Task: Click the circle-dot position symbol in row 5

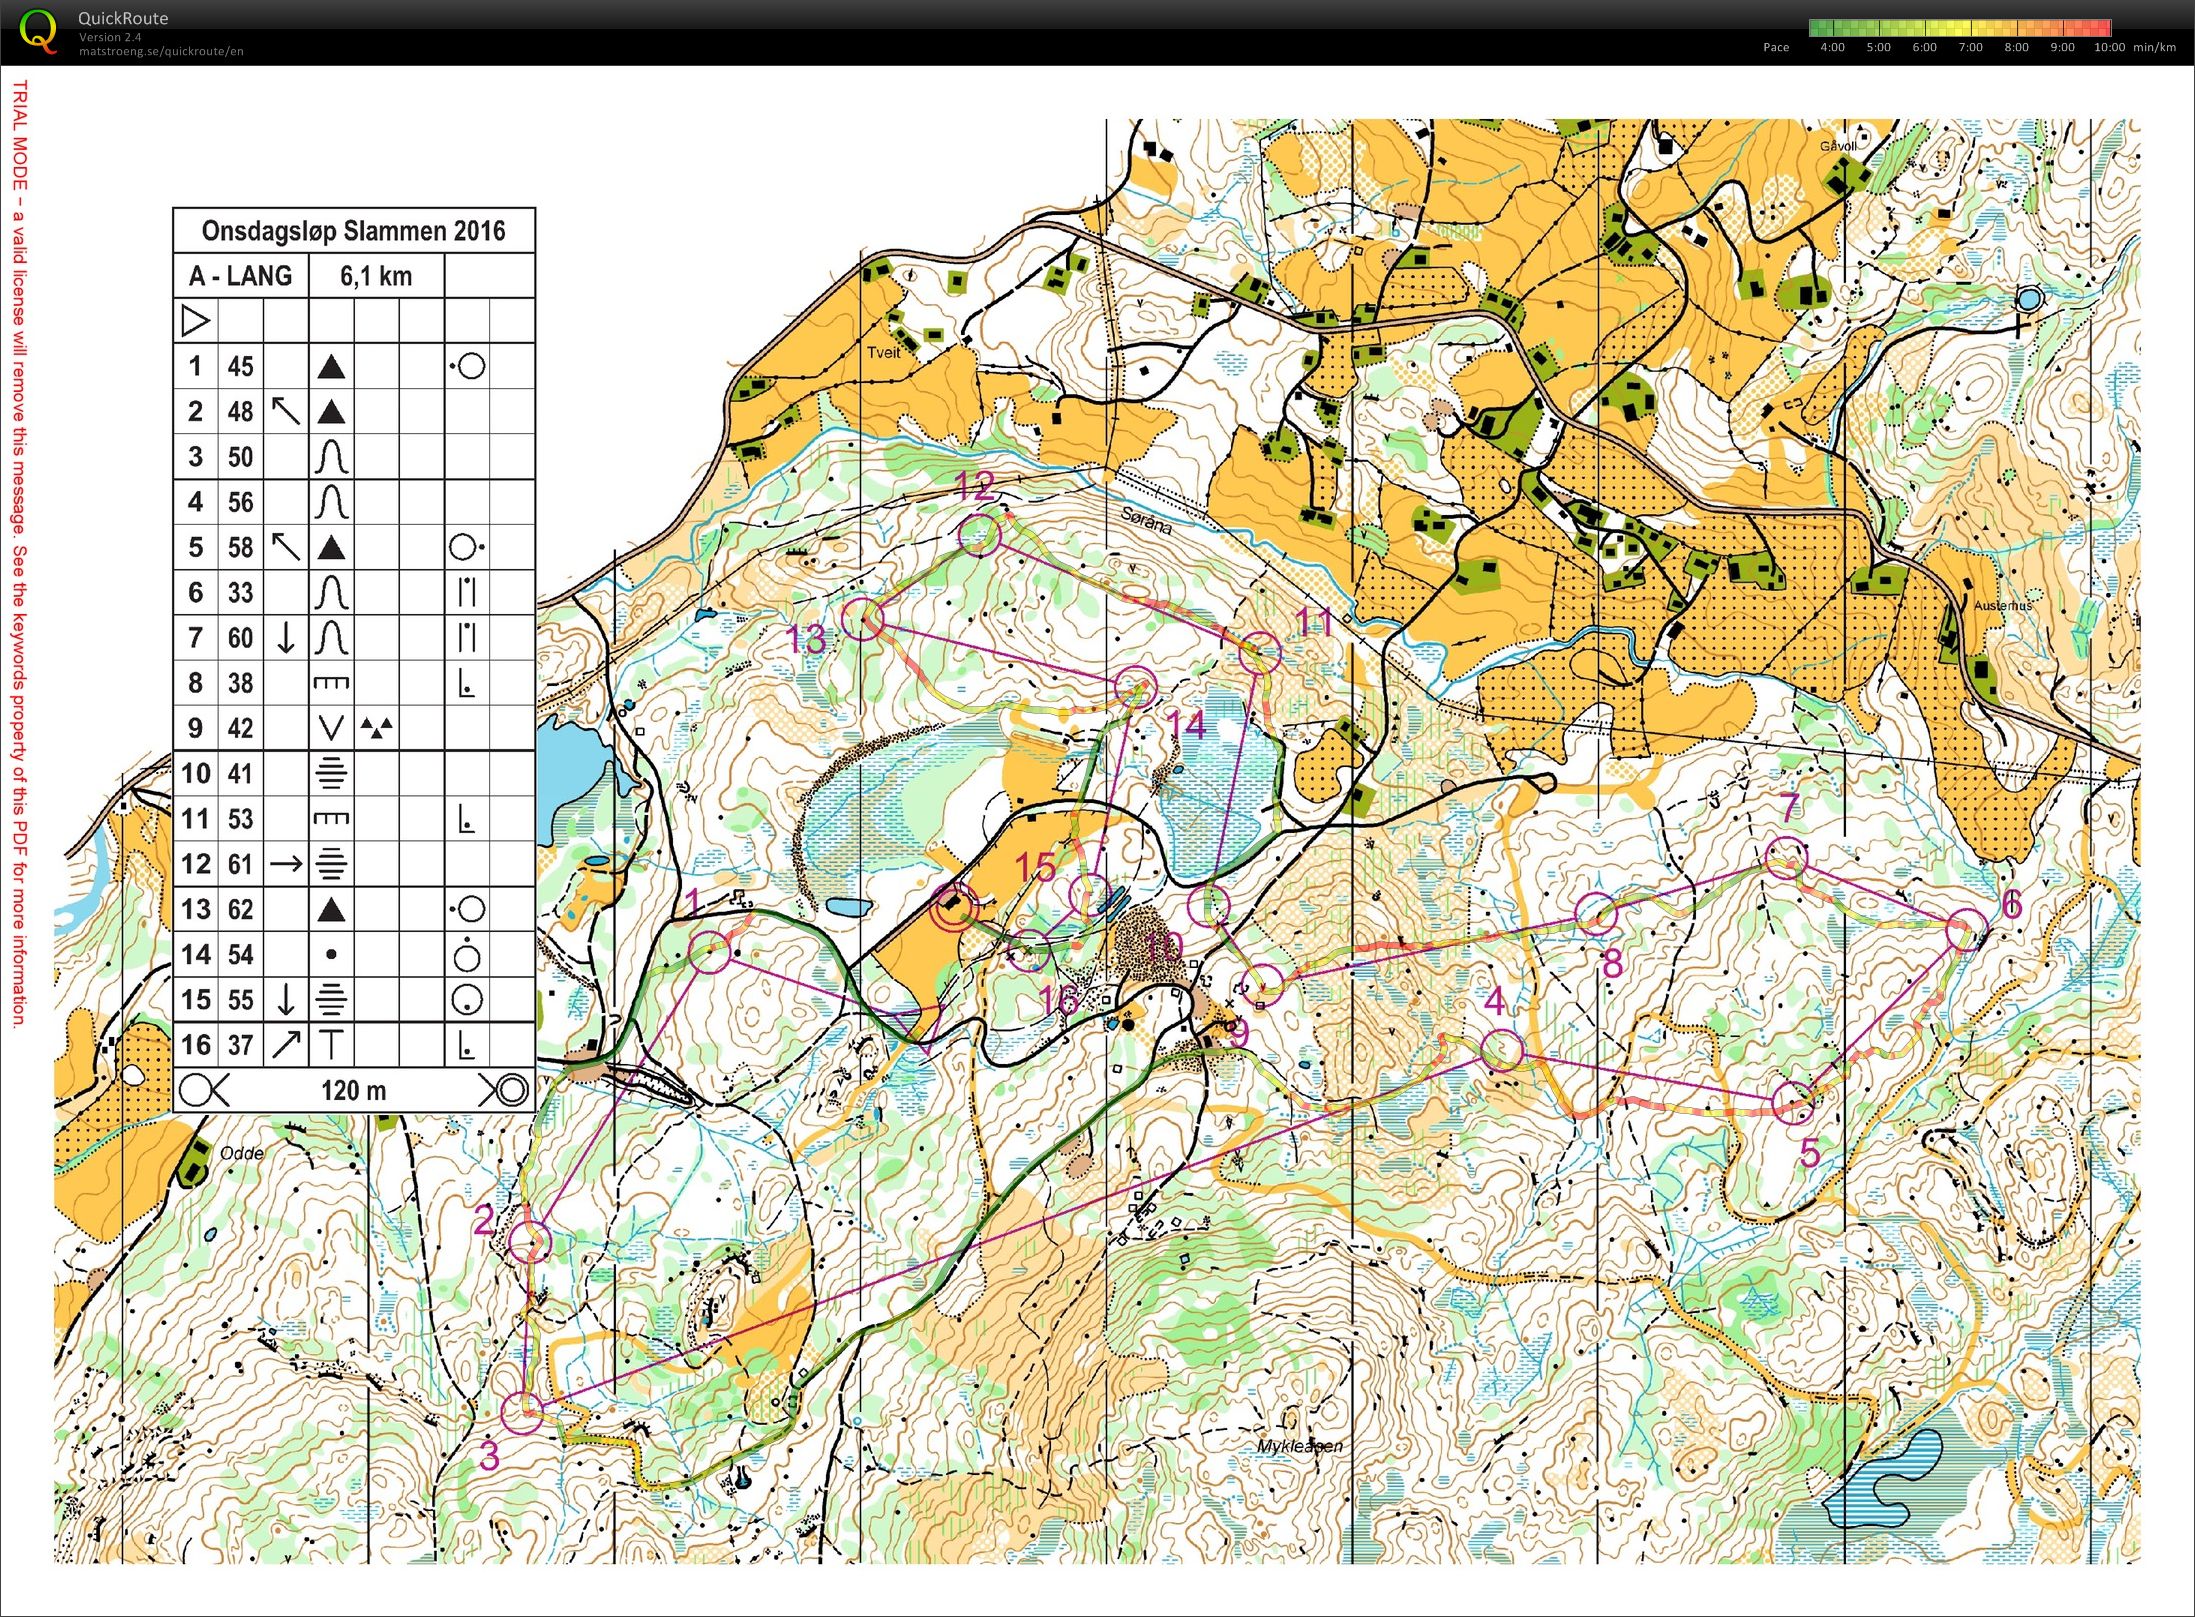Action: pyautogui.click(x=467, y=547)
